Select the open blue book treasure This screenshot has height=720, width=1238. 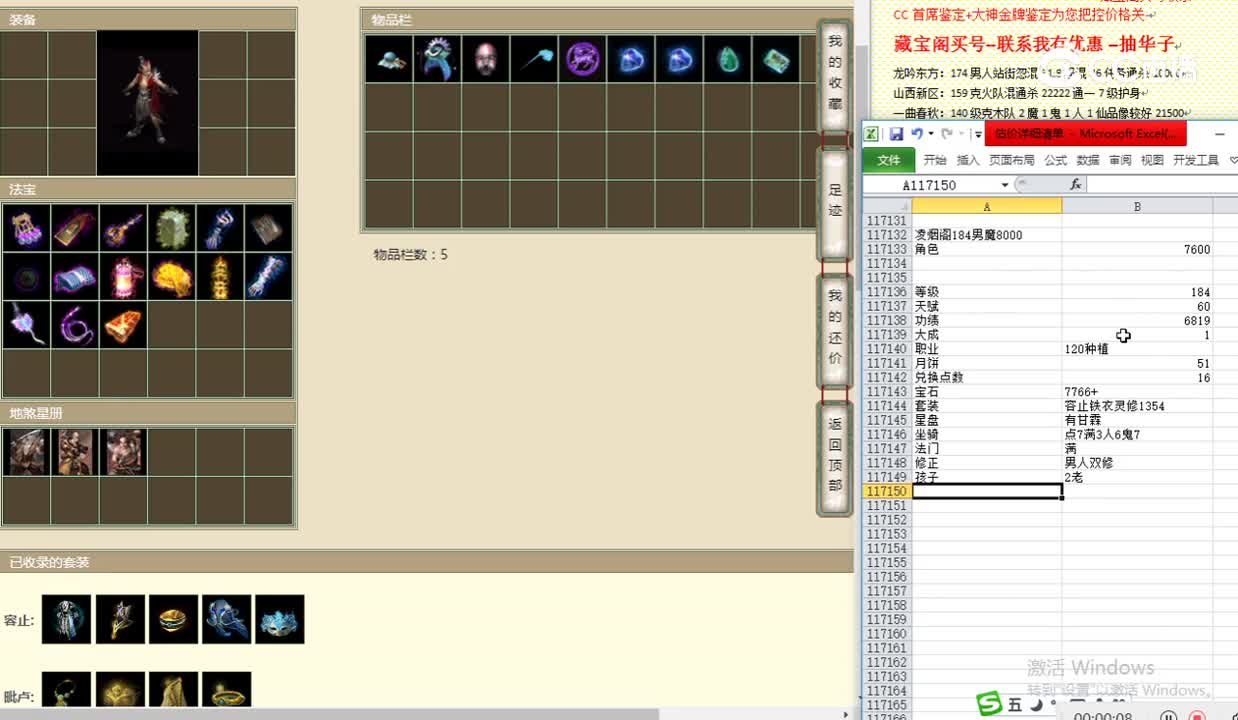coord(75,277)
